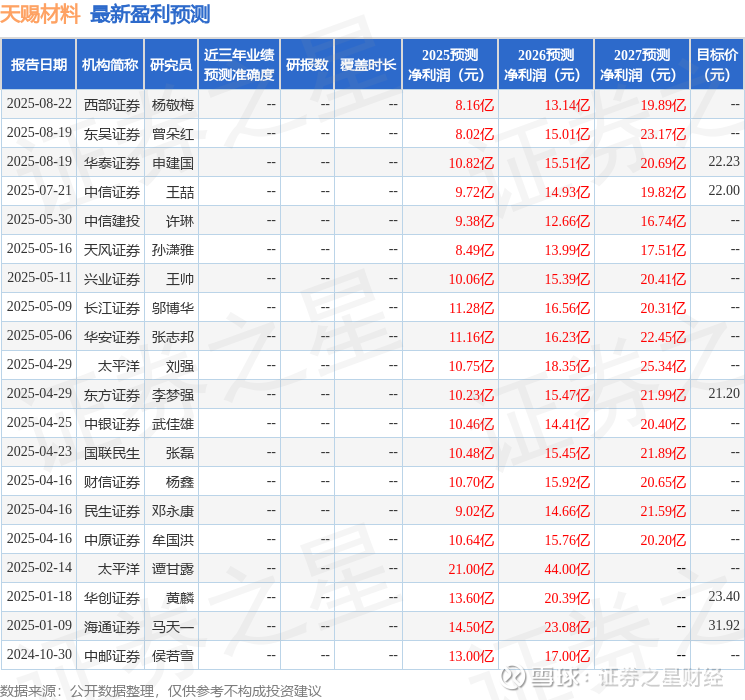
Task: Click analyst name 李梦强
Action: click(x=173, y=395)
